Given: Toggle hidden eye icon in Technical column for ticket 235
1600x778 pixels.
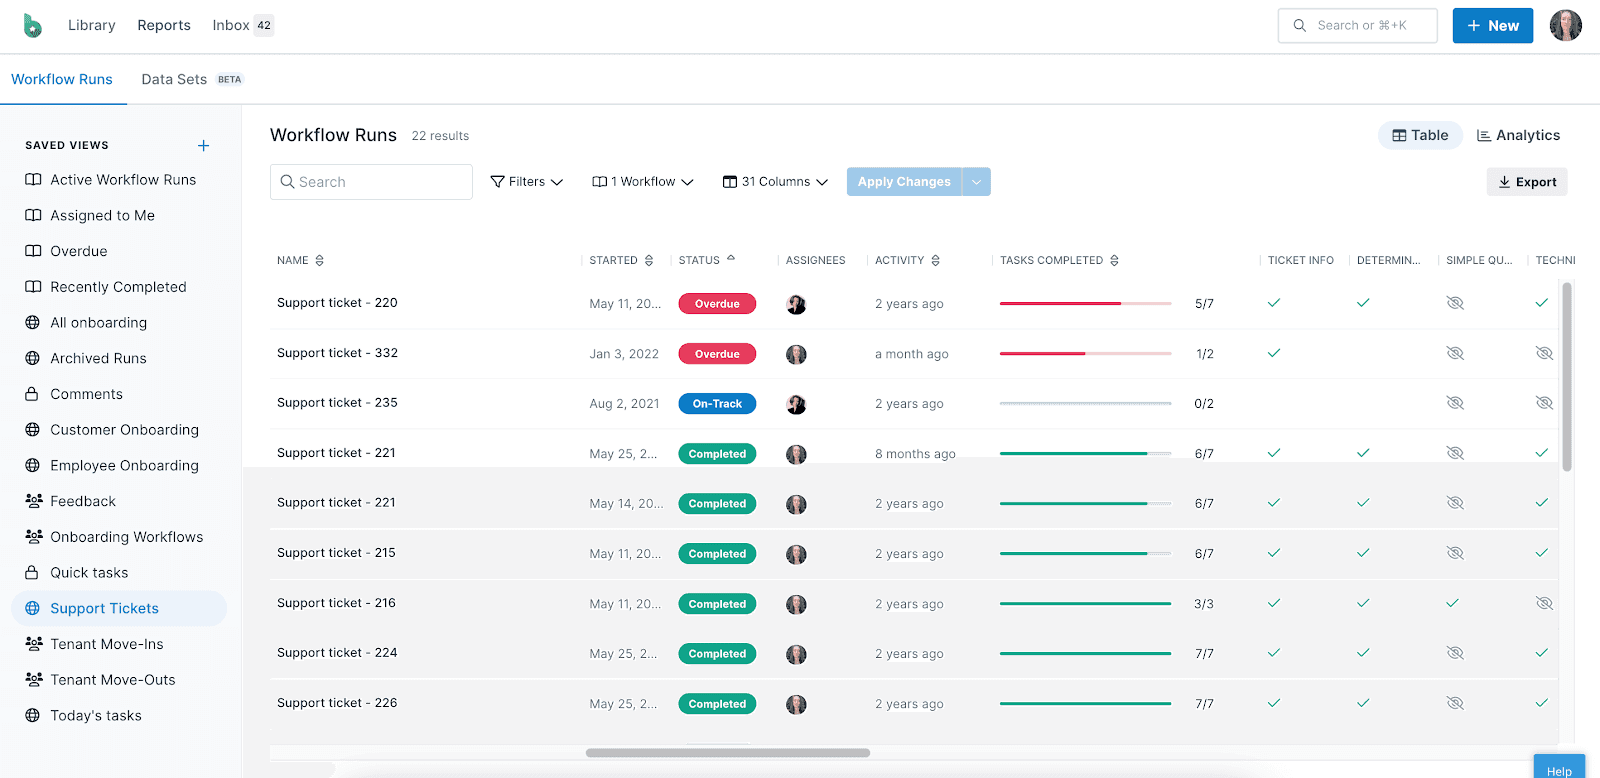Looking at the screenshot, I should click(1544, 403).
